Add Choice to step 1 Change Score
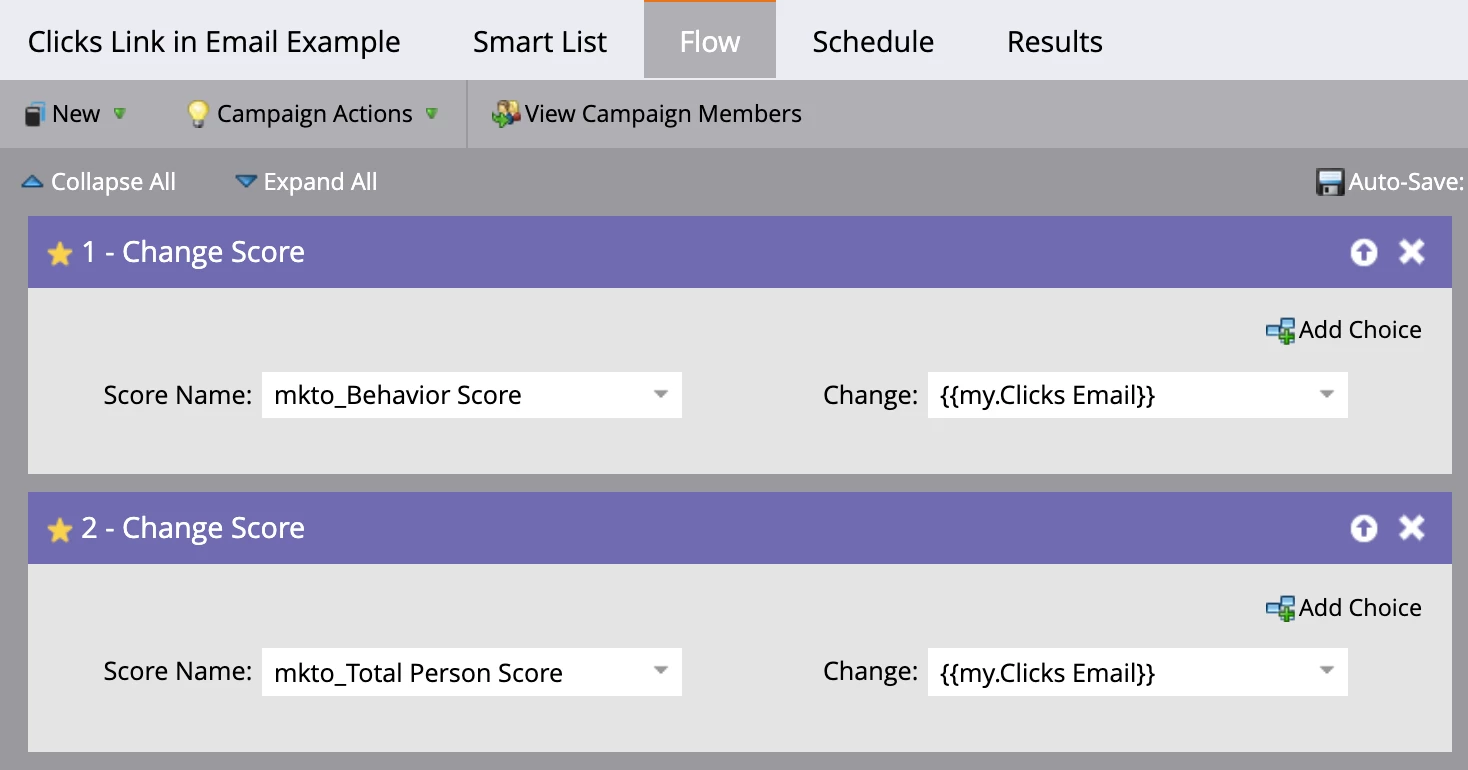The height and width of the screenshot is (770, 1468). tap(1343, 330)
